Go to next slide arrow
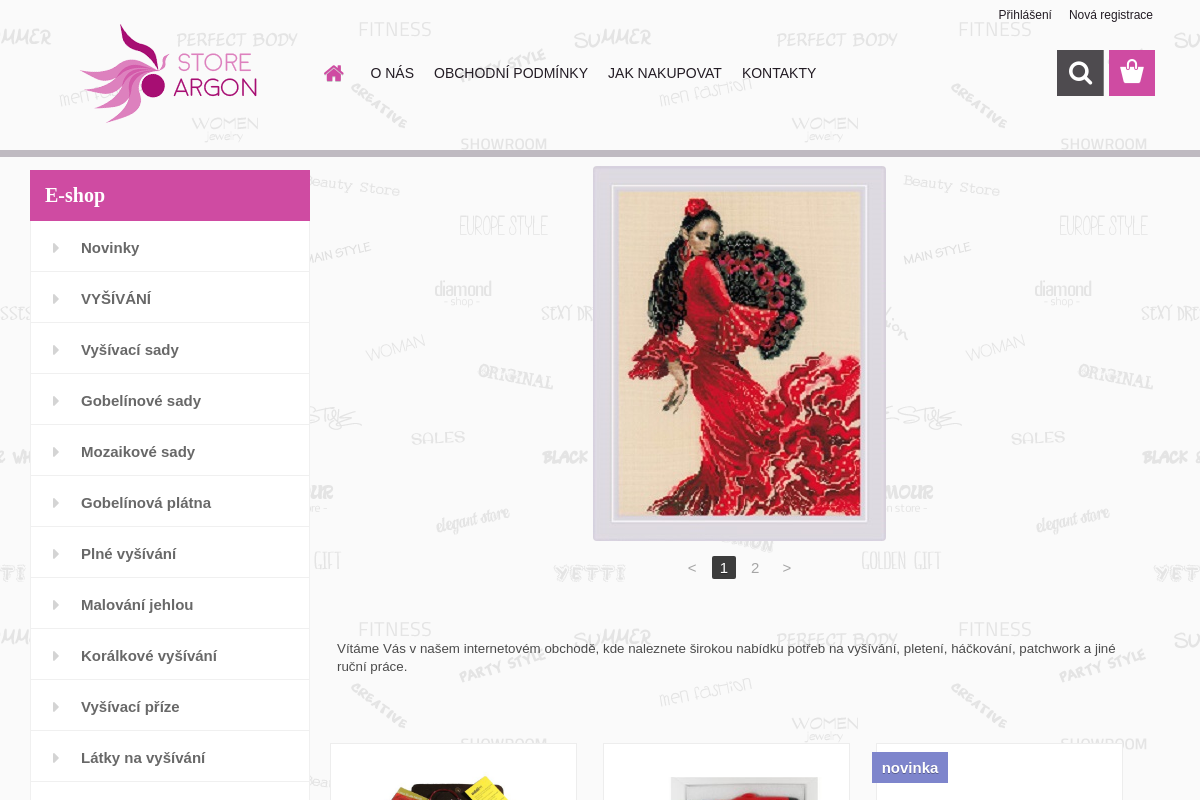 [x=787, y=568]
